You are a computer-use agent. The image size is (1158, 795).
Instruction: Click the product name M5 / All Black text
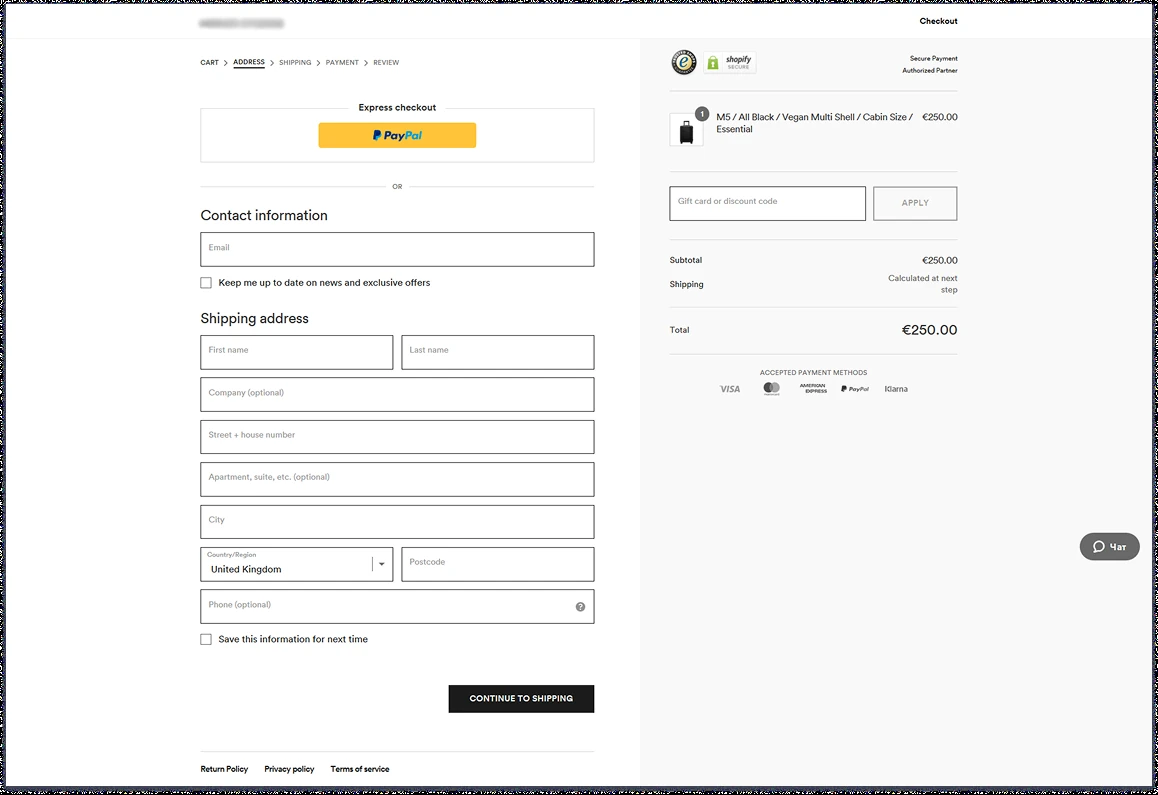pyautogui.click(x=815, y=123)
